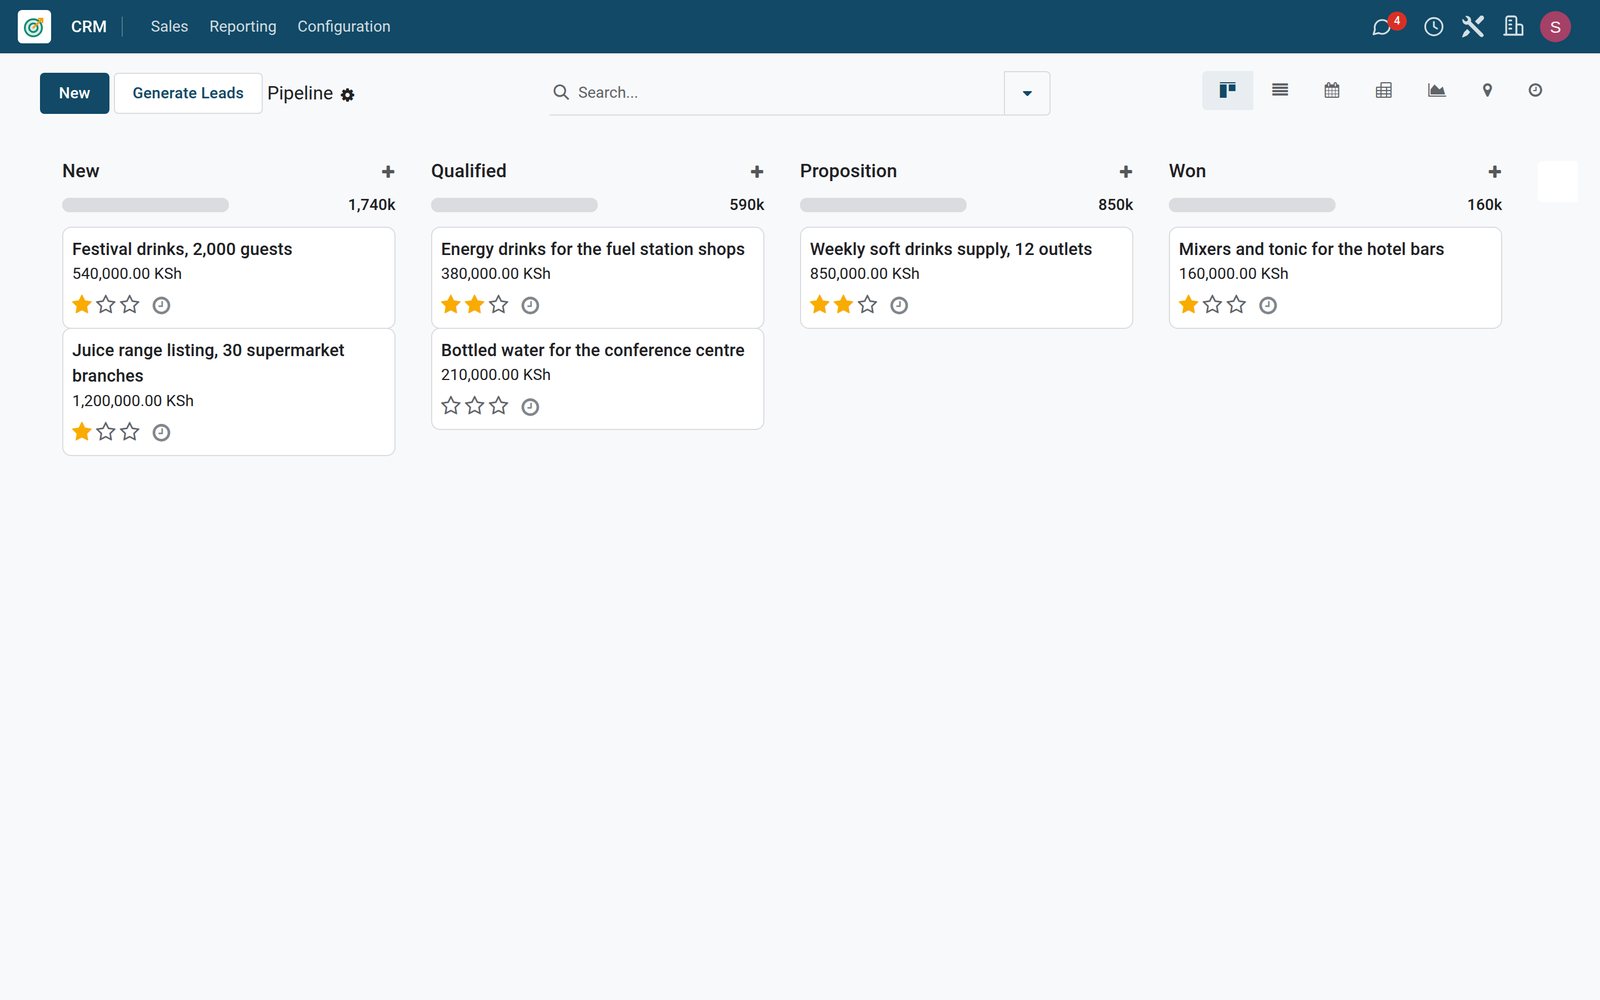This screenshot has width=1600, height=1000.
Task: Open Festival drinks, 2,000 guests opportunity
Action: click(x=229, y=277)
